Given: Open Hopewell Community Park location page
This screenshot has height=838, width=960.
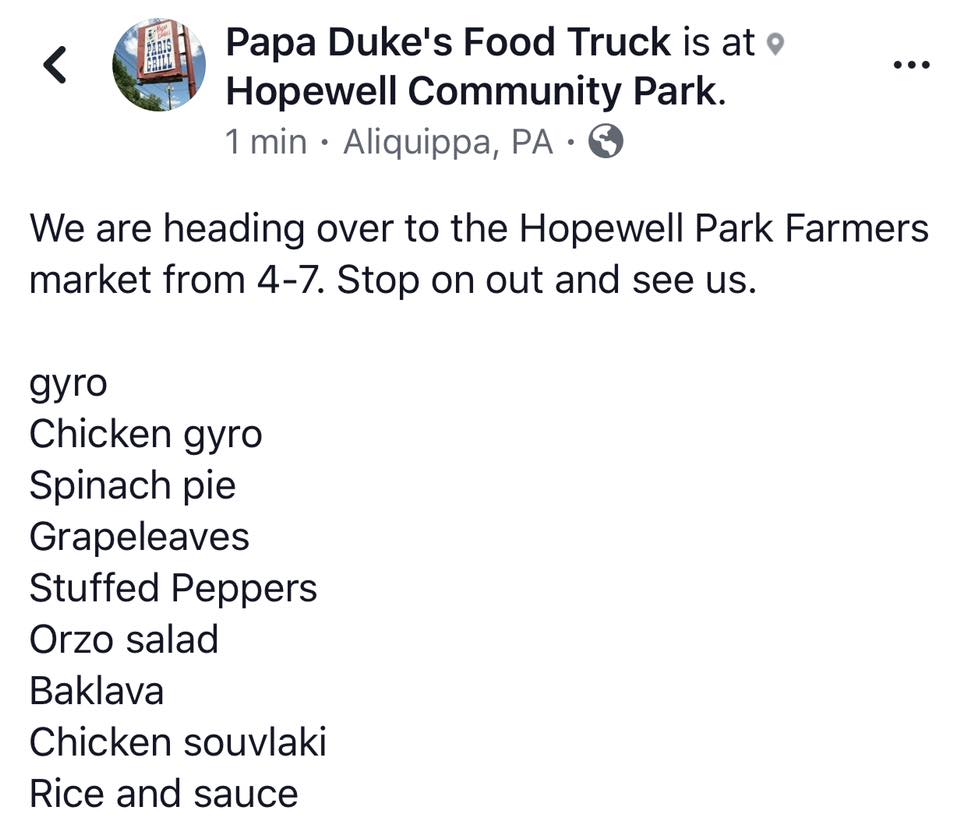Looking at the screenshot, I should (x=471, y=92).
